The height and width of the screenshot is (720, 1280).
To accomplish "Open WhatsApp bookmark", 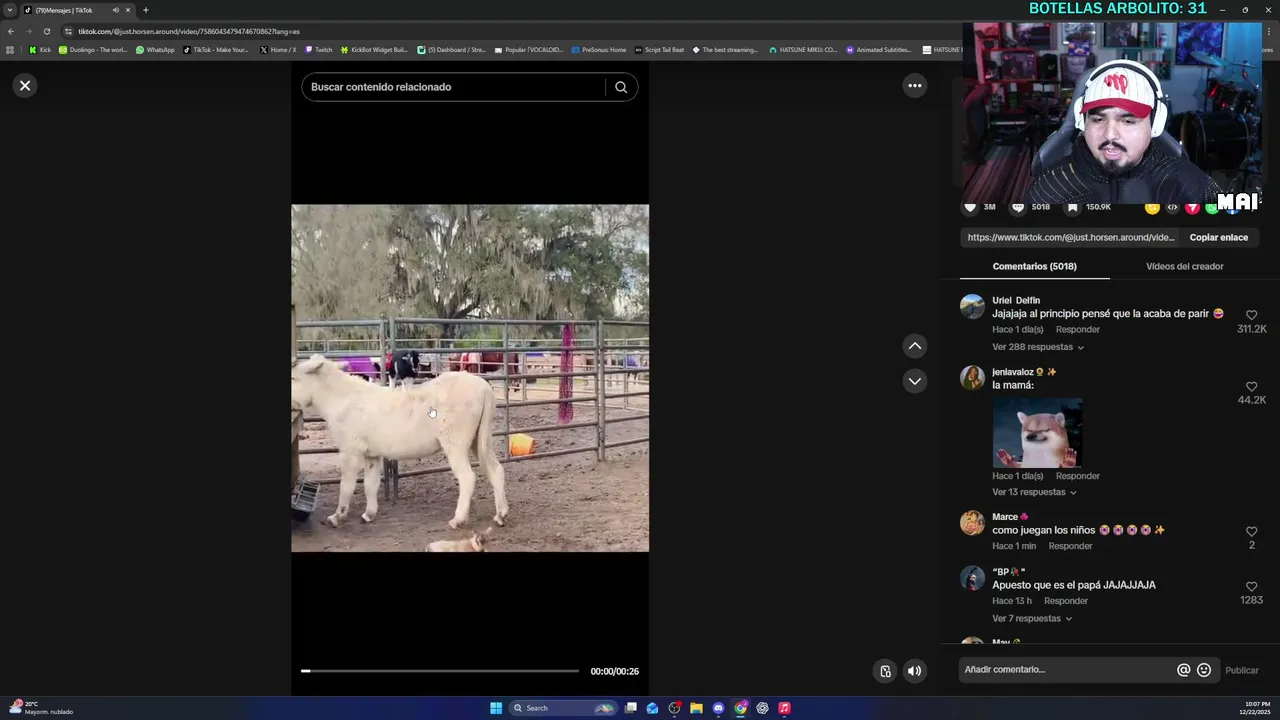I will point(155,50).
